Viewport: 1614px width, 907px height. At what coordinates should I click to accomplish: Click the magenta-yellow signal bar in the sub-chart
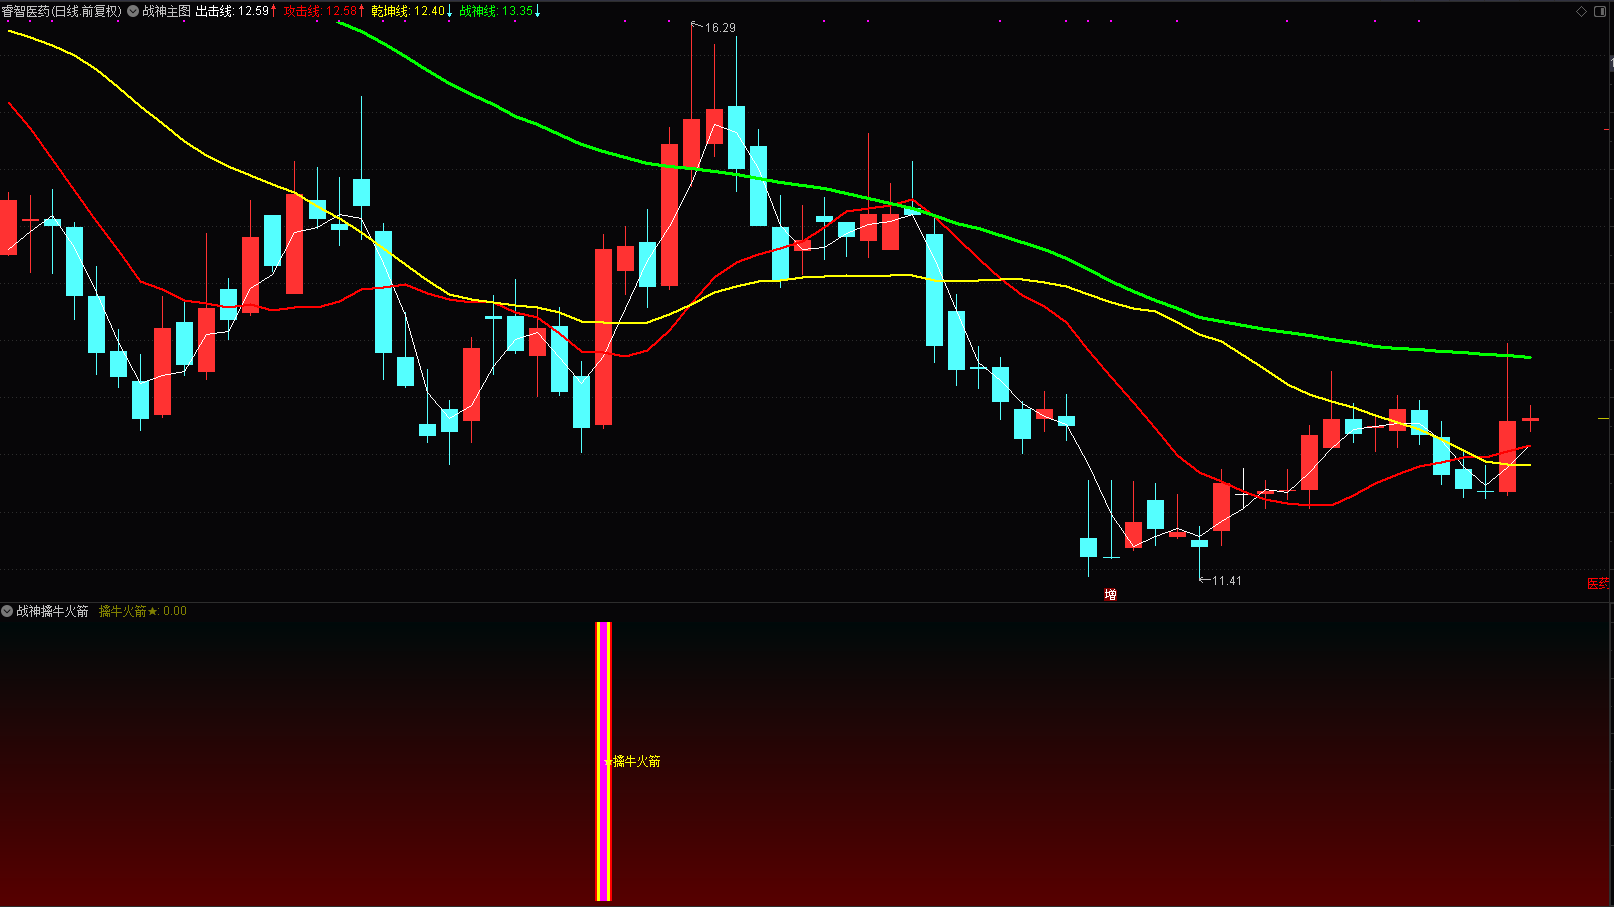(603, 762)
